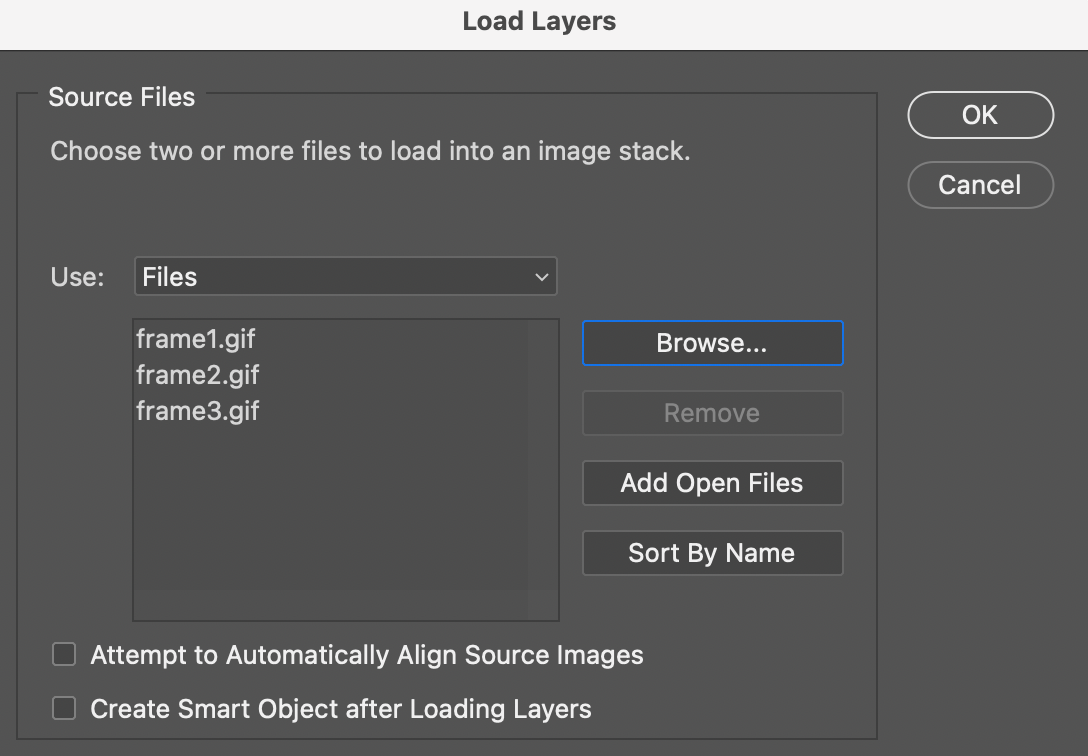
Task: Sort the file list by name
Action: pyautogui.click(x=712, y=553)
